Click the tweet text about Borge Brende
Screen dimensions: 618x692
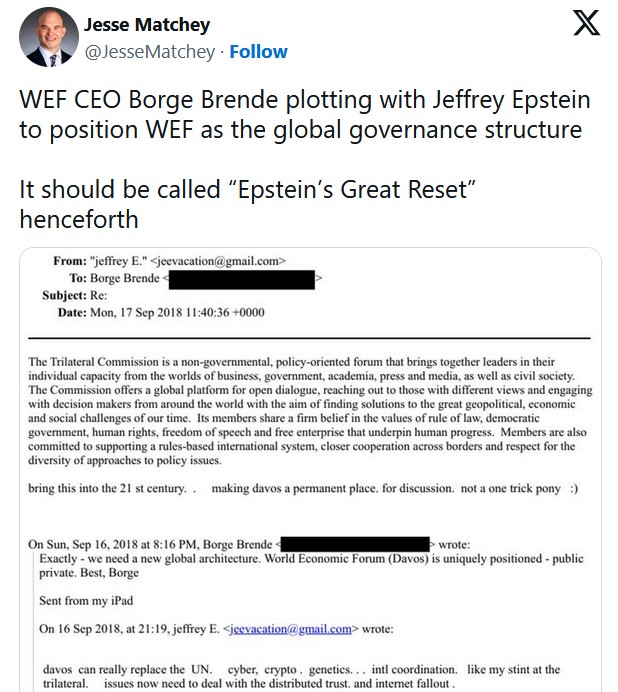[x=304, y=115]
